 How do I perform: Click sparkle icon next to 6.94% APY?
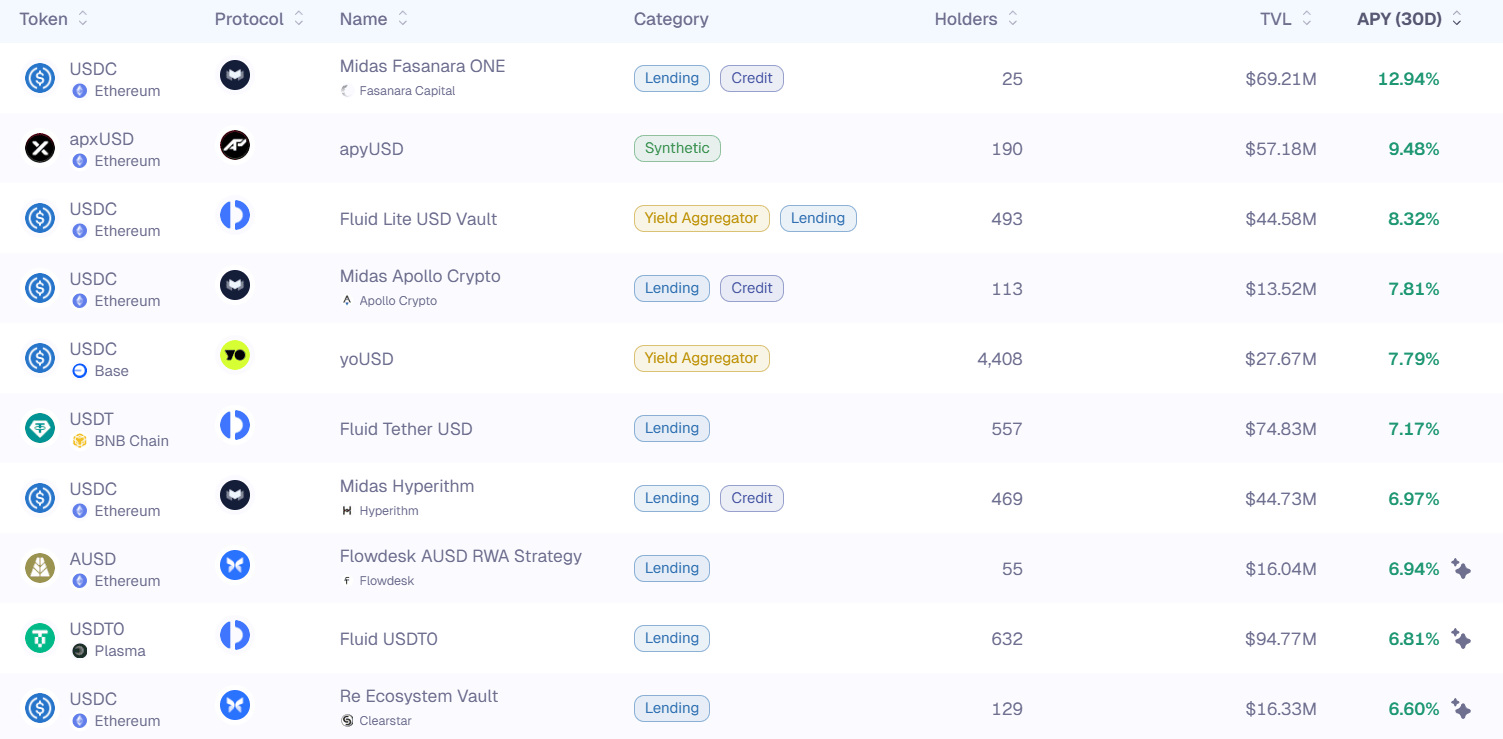pyautogui.click(x=1461, y=569)
